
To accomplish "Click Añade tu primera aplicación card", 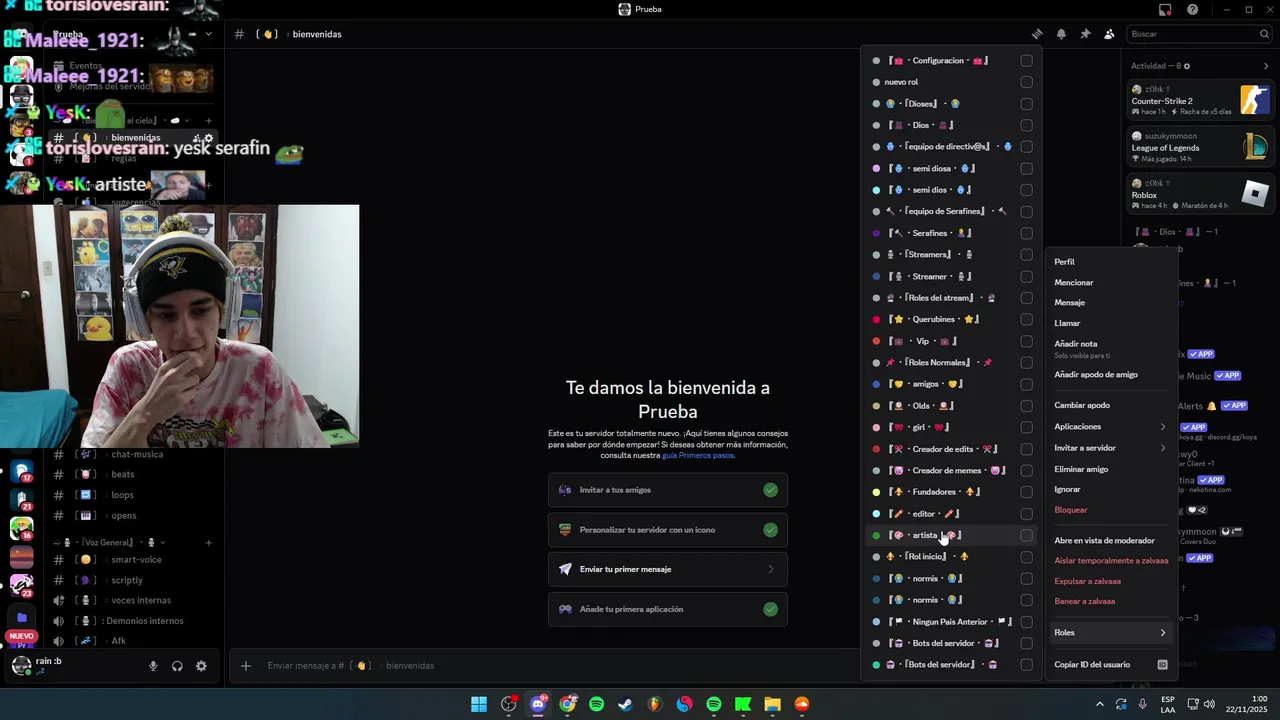I will click(668, 609).
